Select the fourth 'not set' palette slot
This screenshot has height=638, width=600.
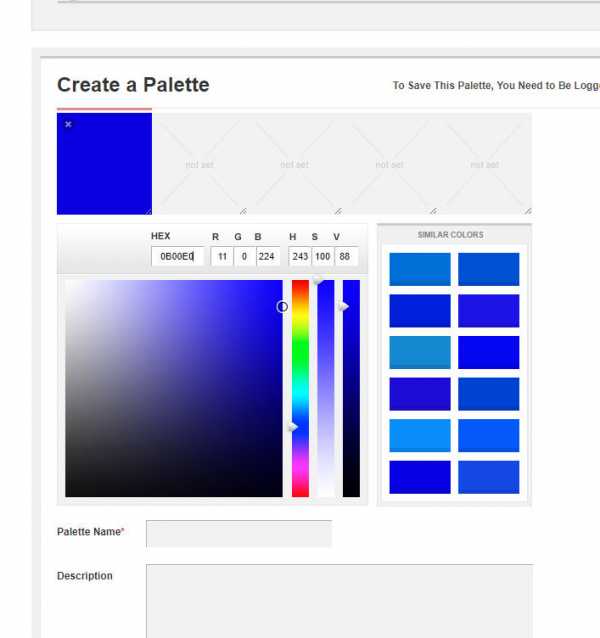coord(389,164)
